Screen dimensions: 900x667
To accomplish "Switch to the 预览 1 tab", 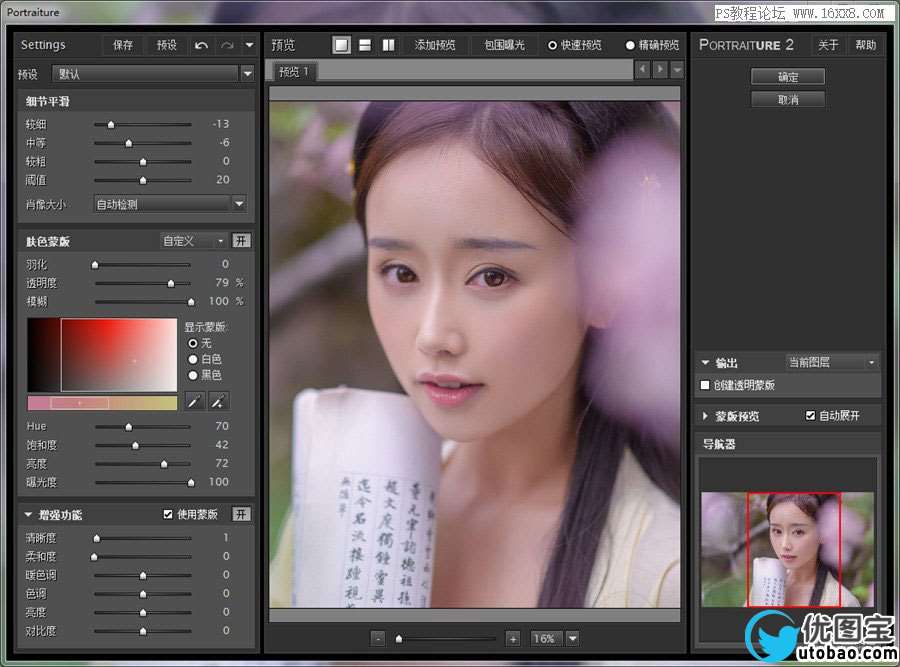I will [294, 72].
